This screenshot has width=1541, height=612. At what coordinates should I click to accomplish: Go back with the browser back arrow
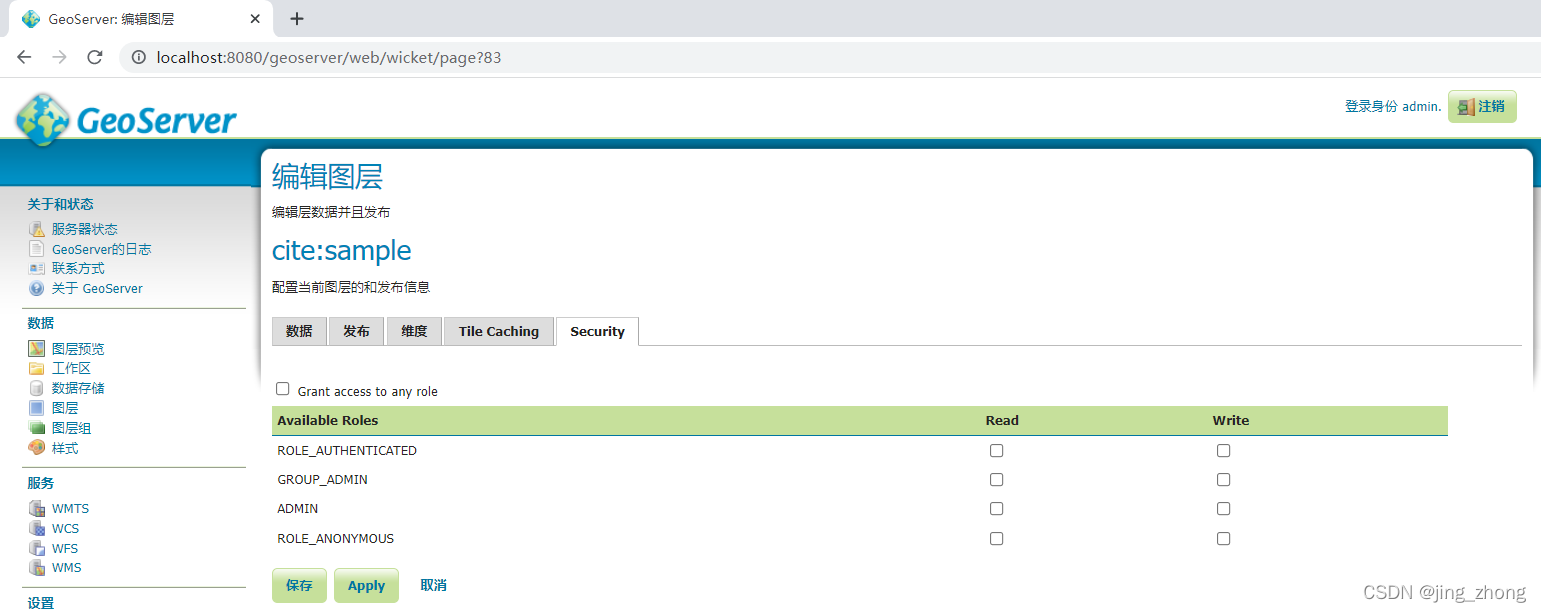click(24, 57)
